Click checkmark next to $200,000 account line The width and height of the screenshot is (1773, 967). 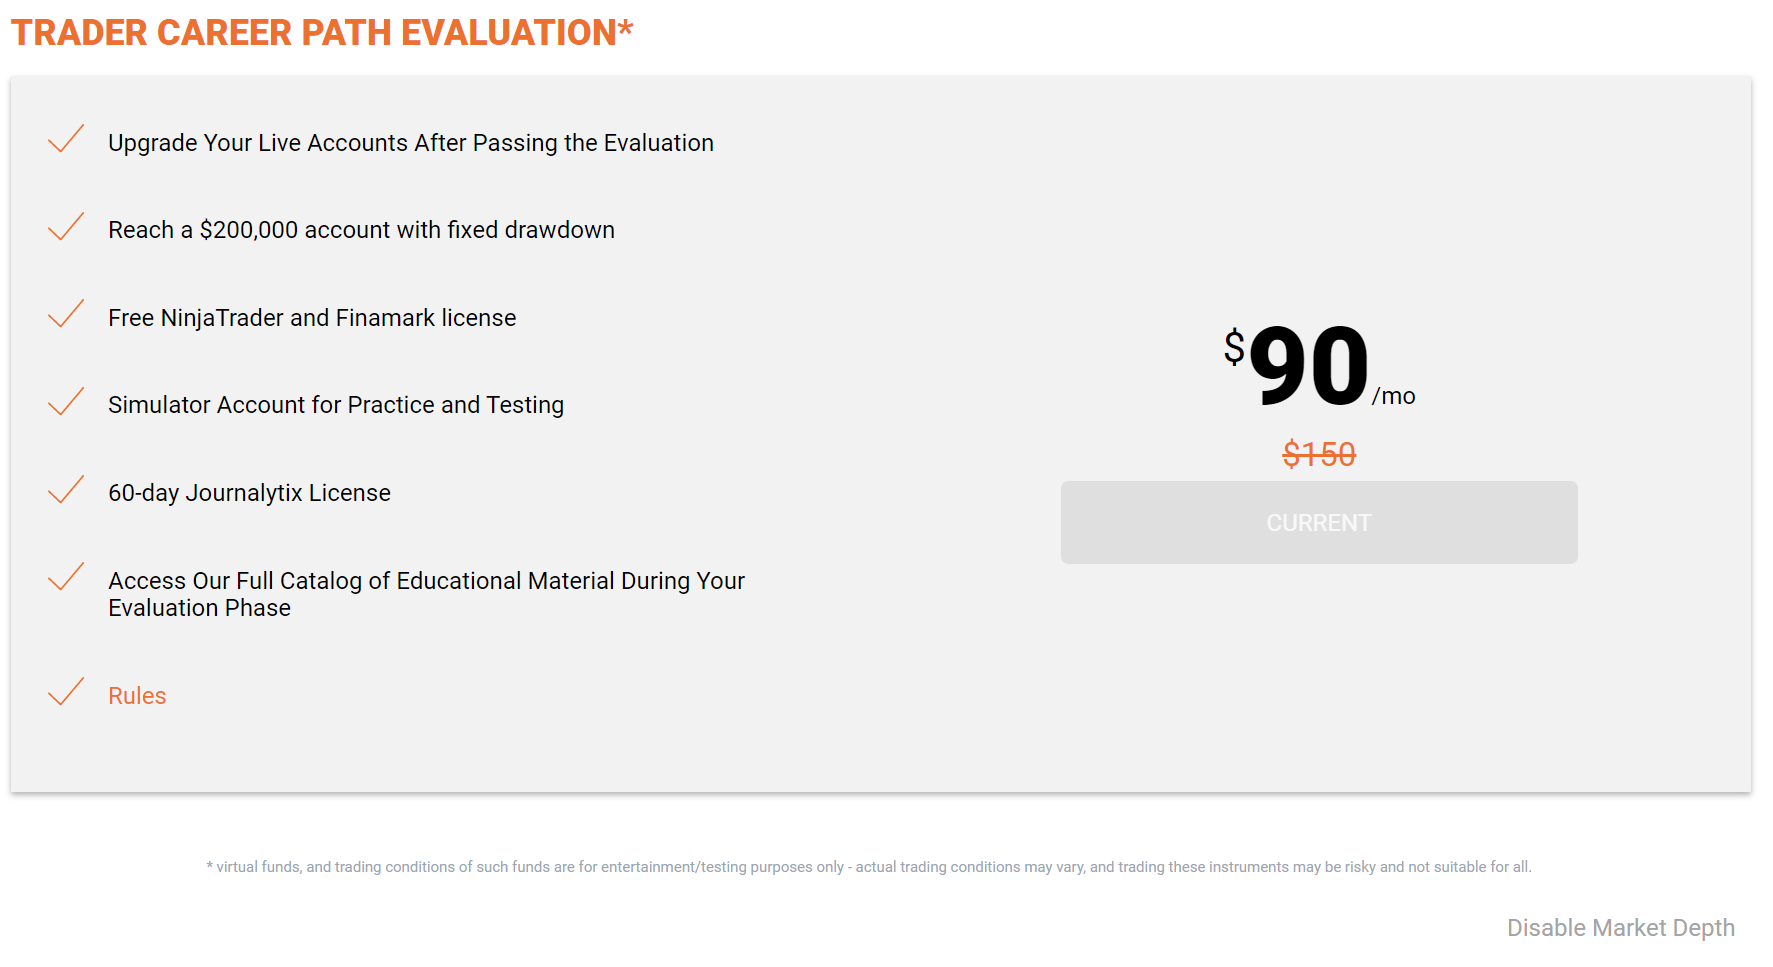tap(66, 227)
